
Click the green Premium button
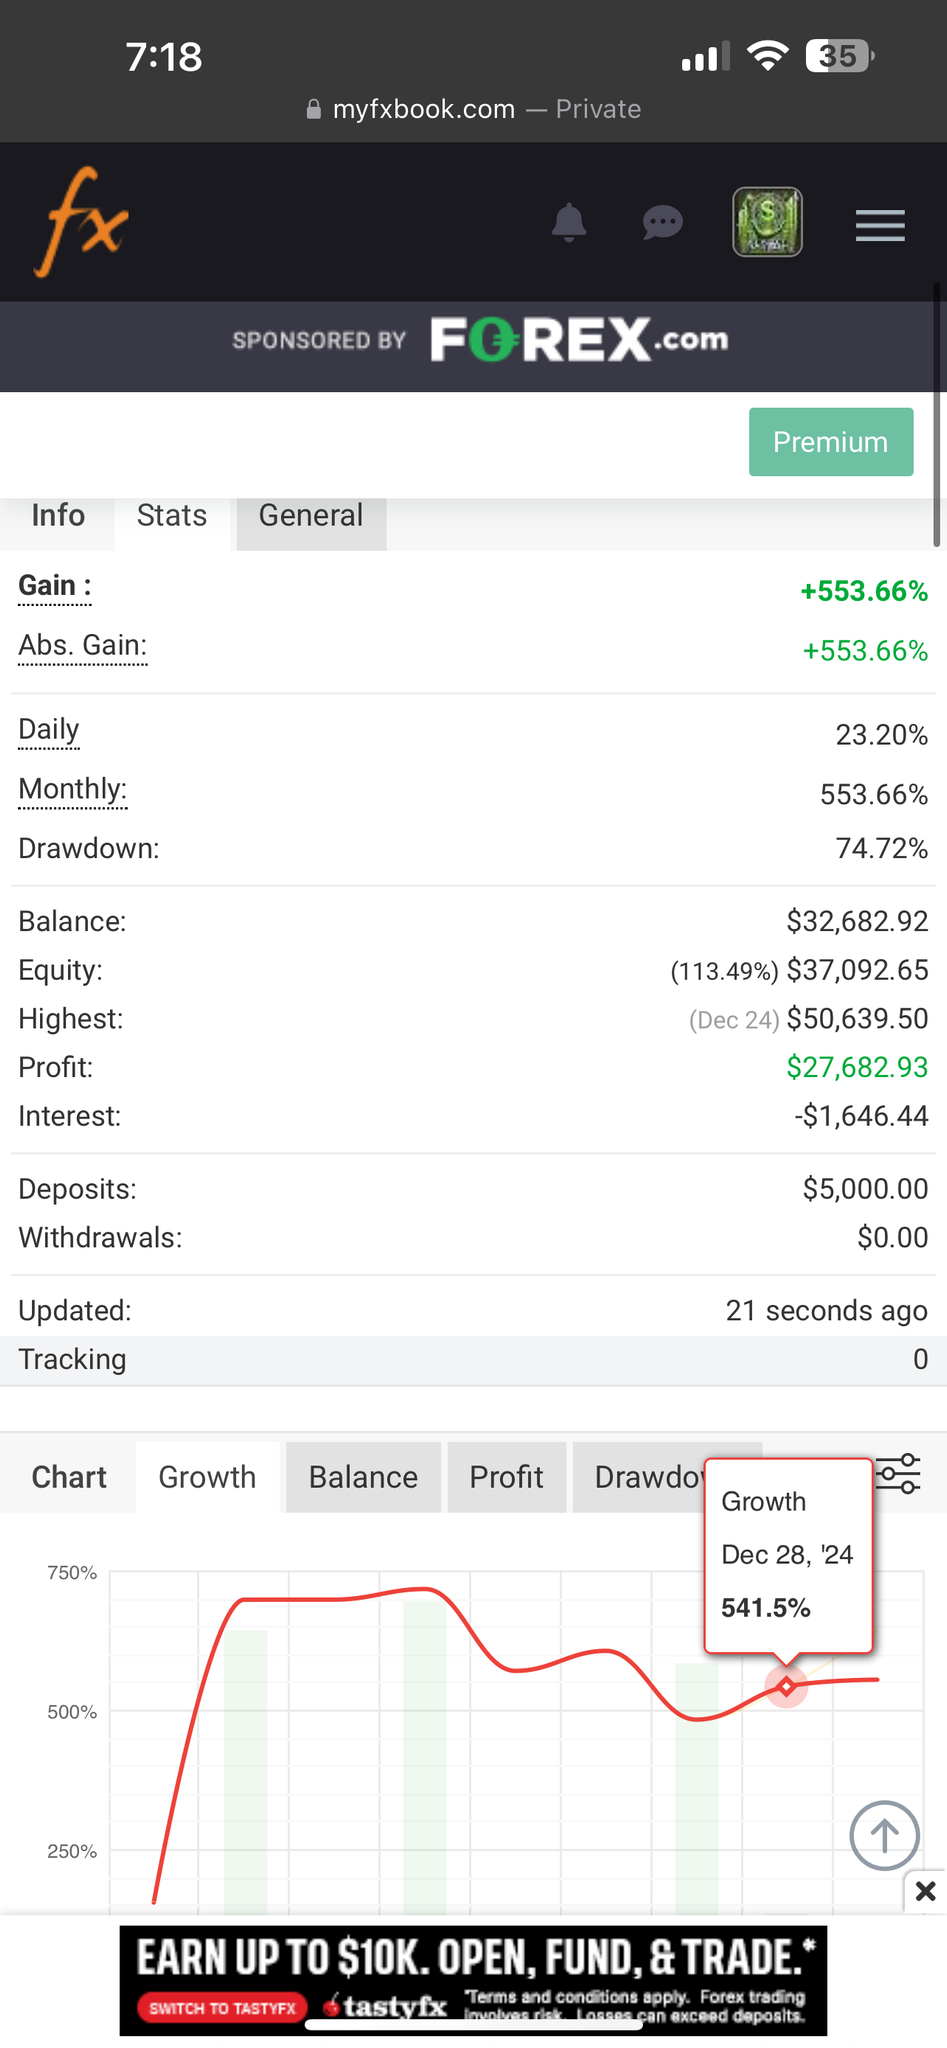830,442
